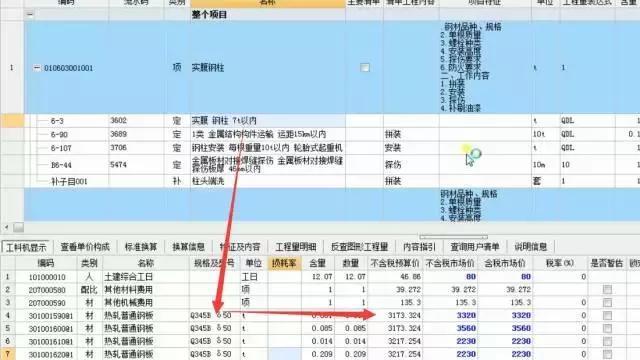Open the 工程量明细 tab
Screen dimensions: 640x360
[296, 247]
